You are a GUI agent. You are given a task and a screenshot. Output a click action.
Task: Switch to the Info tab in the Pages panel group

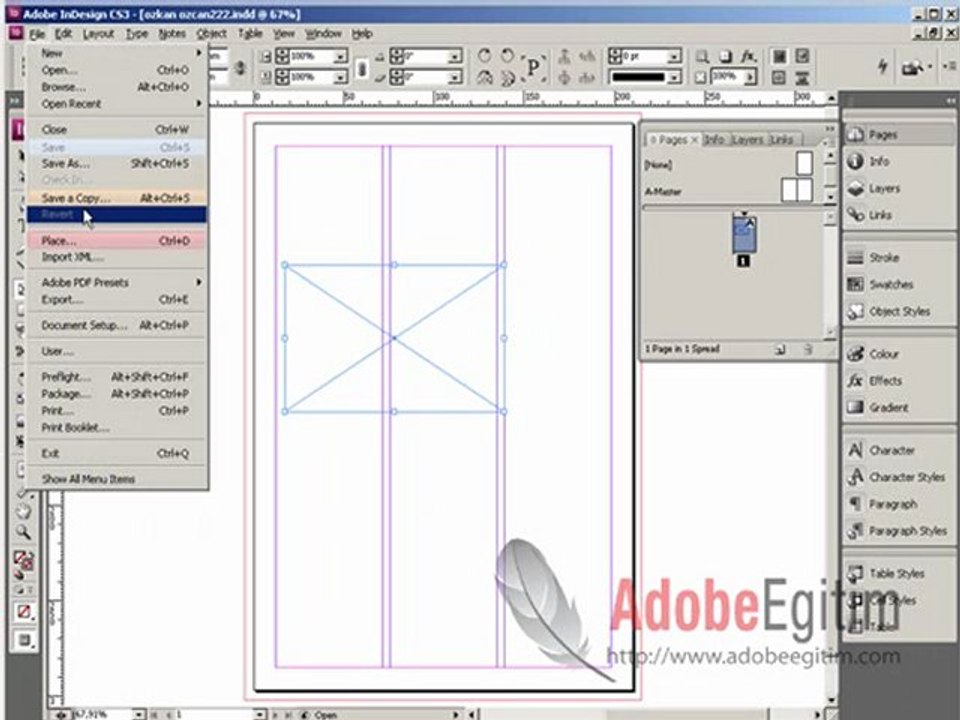tap(714, 140)
